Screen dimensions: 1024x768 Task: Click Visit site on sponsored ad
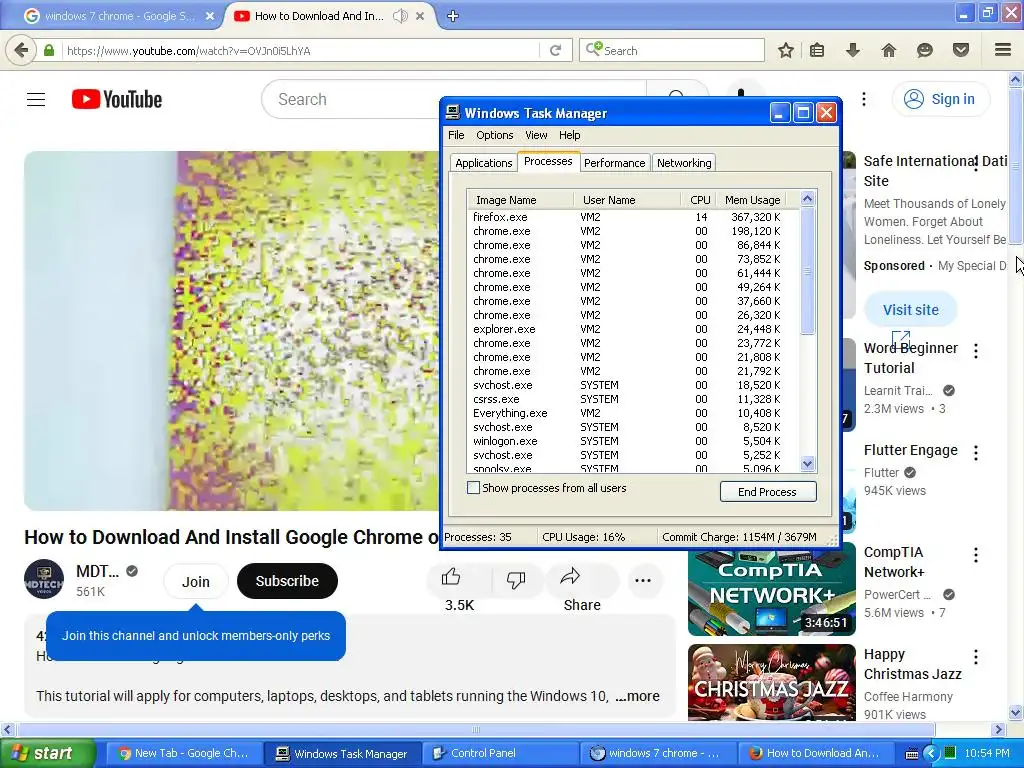coord(910,310)
